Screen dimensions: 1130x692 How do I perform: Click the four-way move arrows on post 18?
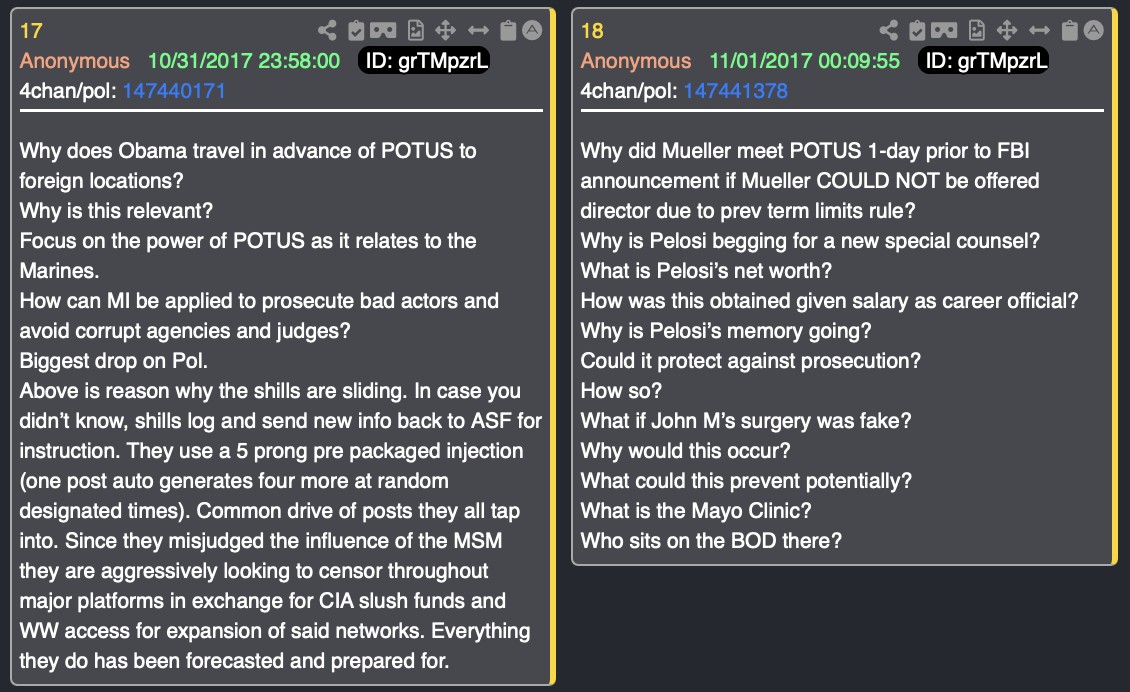pyautogui.click(x=1007, y=30)
